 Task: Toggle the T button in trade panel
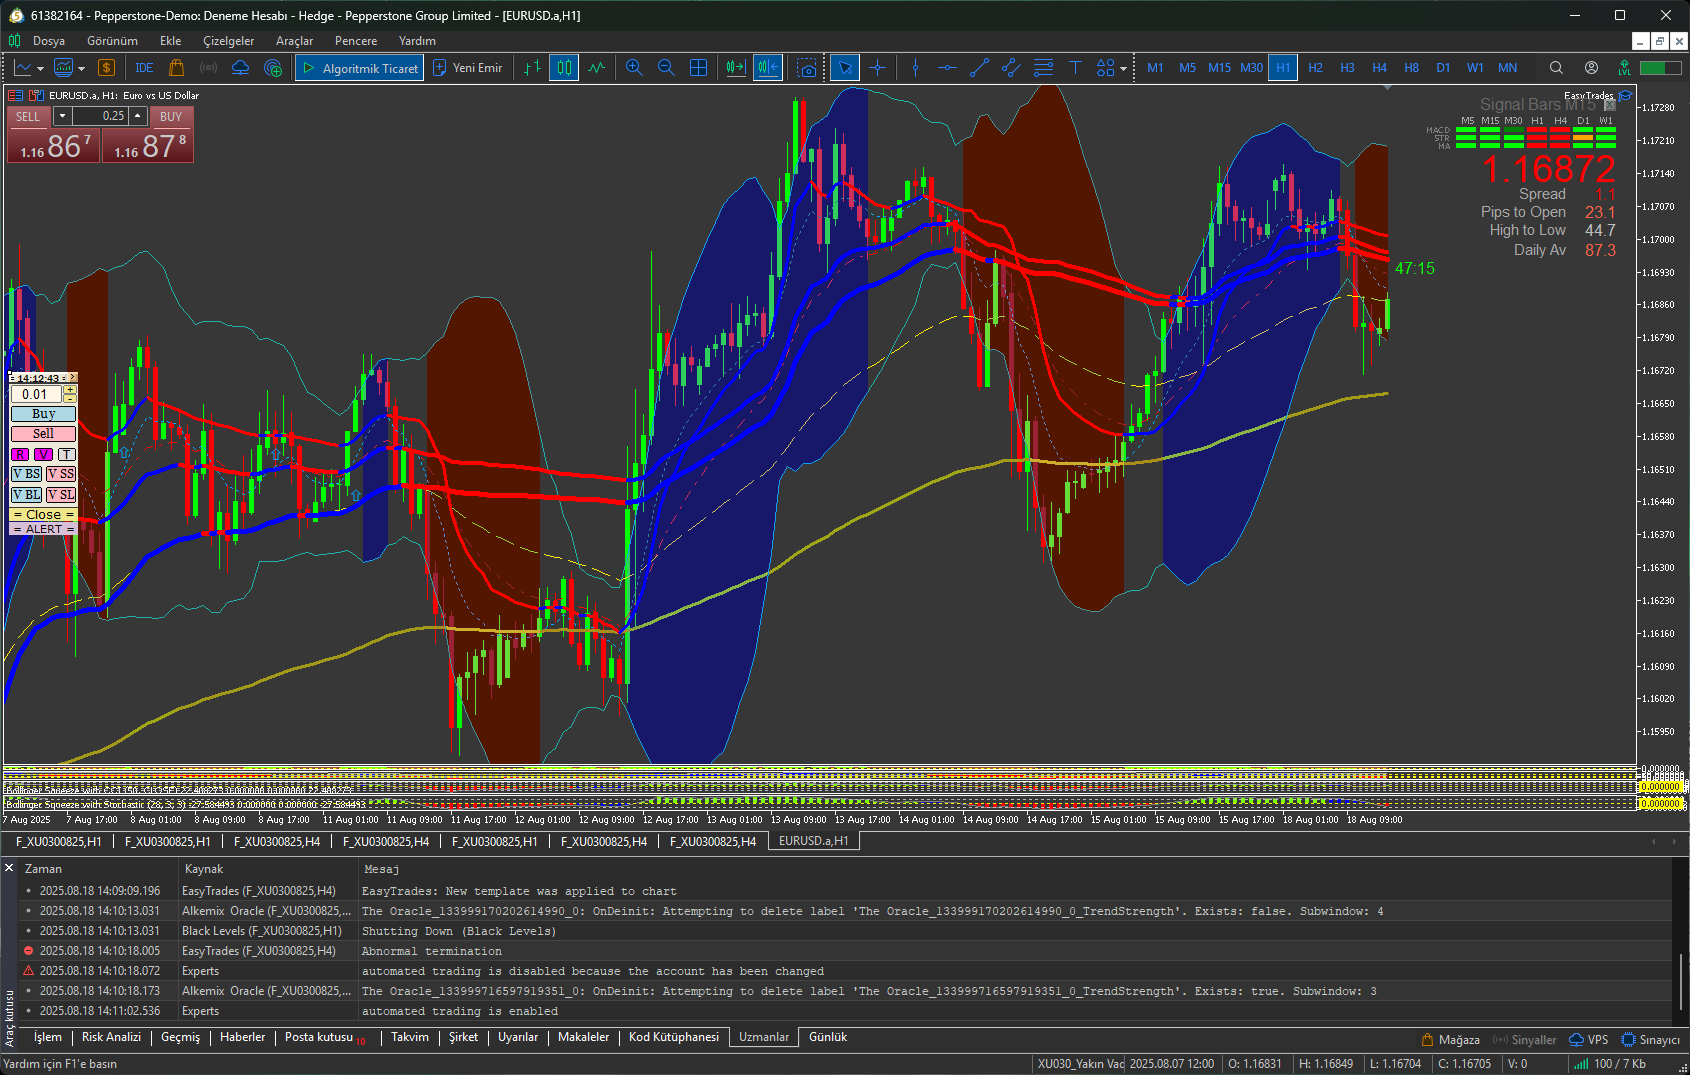click(66, 454)
